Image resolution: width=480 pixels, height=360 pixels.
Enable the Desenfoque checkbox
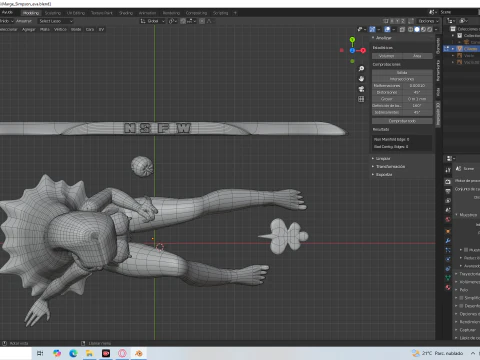click(x=461, y=306)
